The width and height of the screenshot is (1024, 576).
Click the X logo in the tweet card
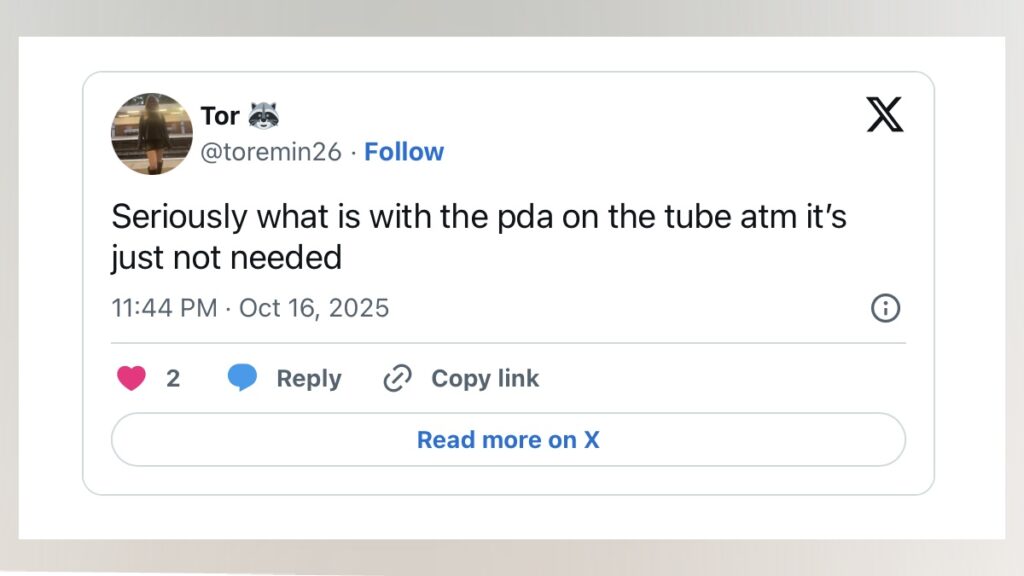click(x=884, y=115)
